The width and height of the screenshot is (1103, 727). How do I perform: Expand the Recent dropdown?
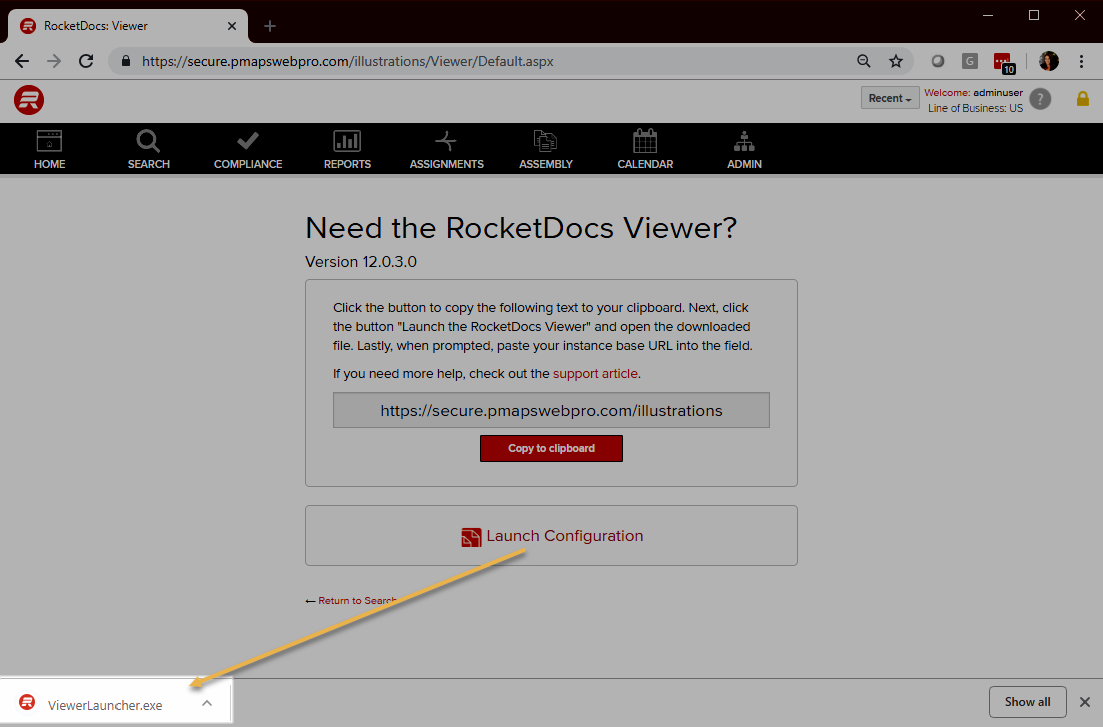coord(890,98)
